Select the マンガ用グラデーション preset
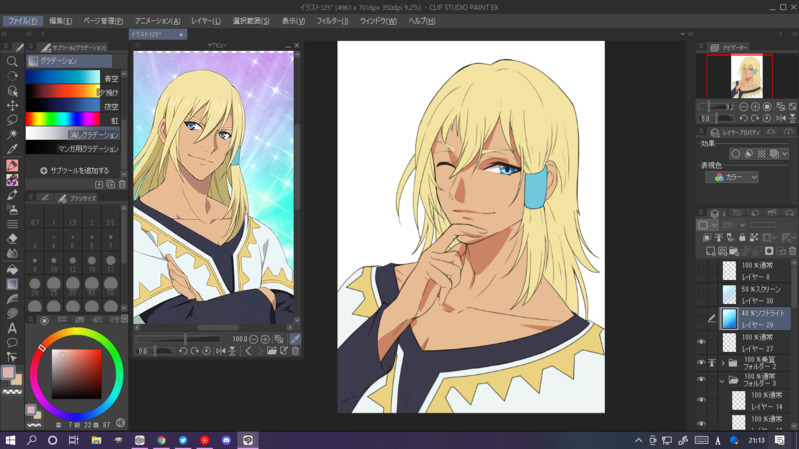 pos(73,148)
